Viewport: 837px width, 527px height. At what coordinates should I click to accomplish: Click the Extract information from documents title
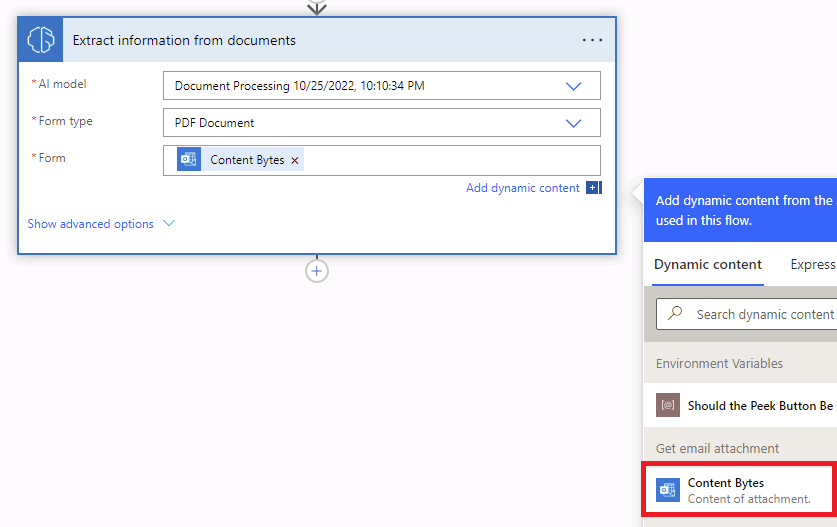[x=184, y=41]
